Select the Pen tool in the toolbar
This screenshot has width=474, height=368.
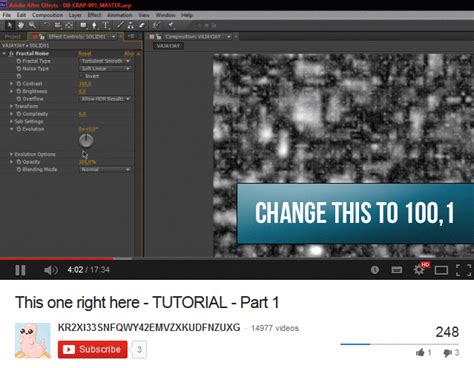coord(94,25)
